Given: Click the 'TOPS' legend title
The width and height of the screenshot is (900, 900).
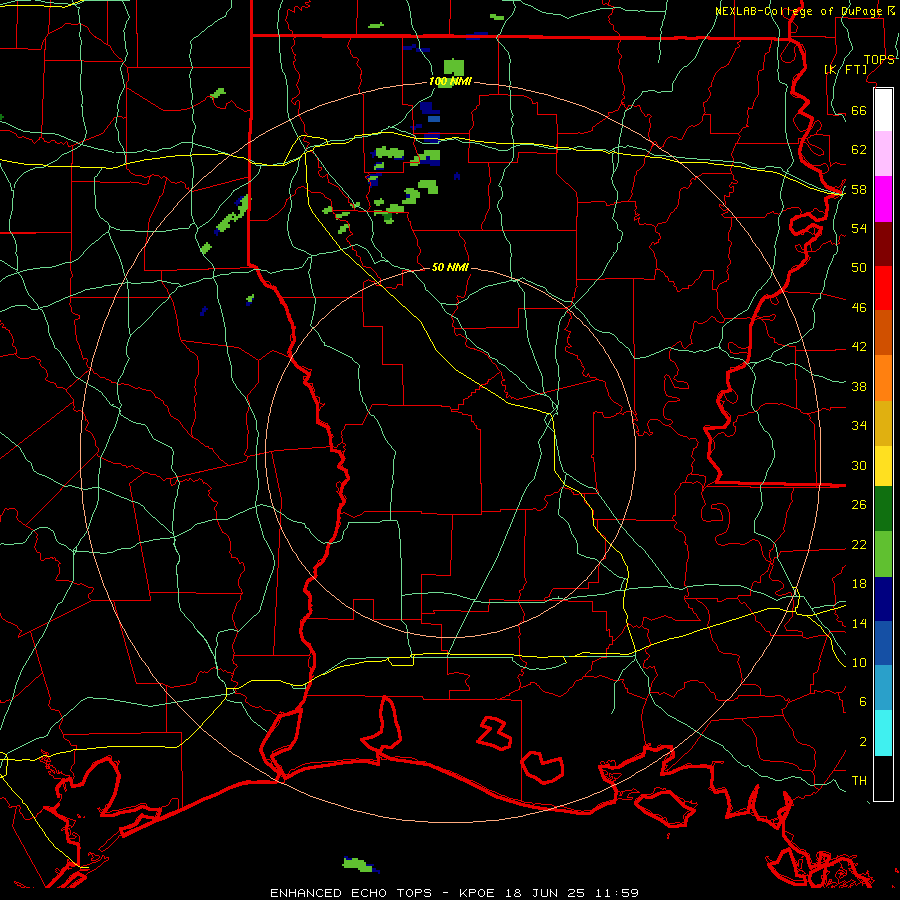Looking at the screenshot, I should click(879, 60).
